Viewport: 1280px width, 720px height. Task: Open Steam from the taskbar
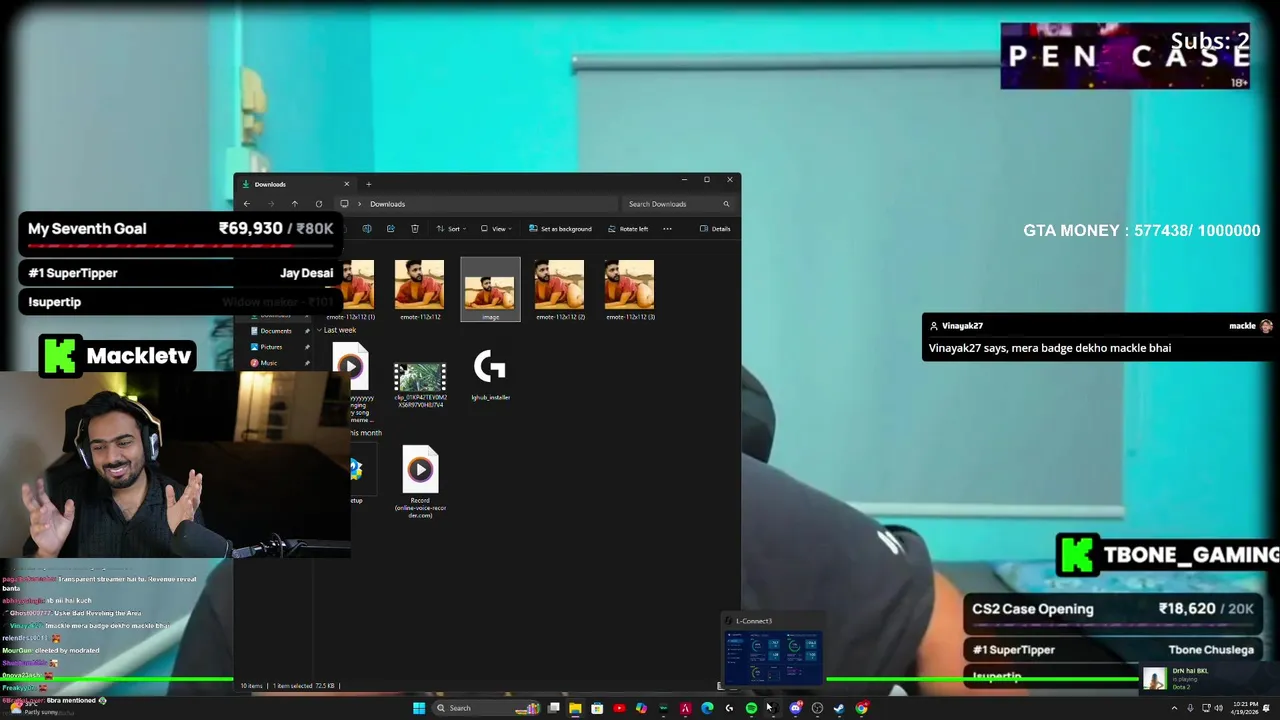pyautogui.click(x=839, y=708)
